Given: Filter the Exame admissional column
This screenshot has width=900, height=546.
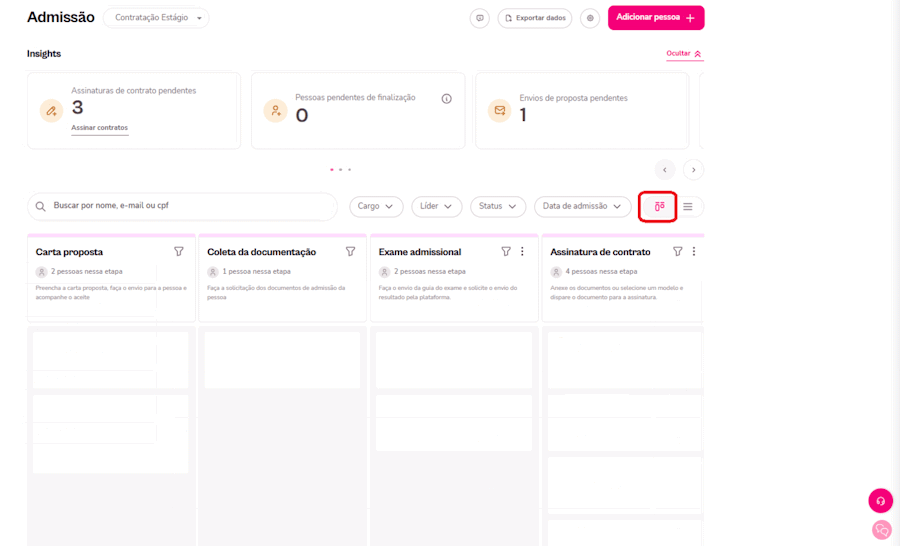Looking at the screenshot, I should [x=506, y=251].
